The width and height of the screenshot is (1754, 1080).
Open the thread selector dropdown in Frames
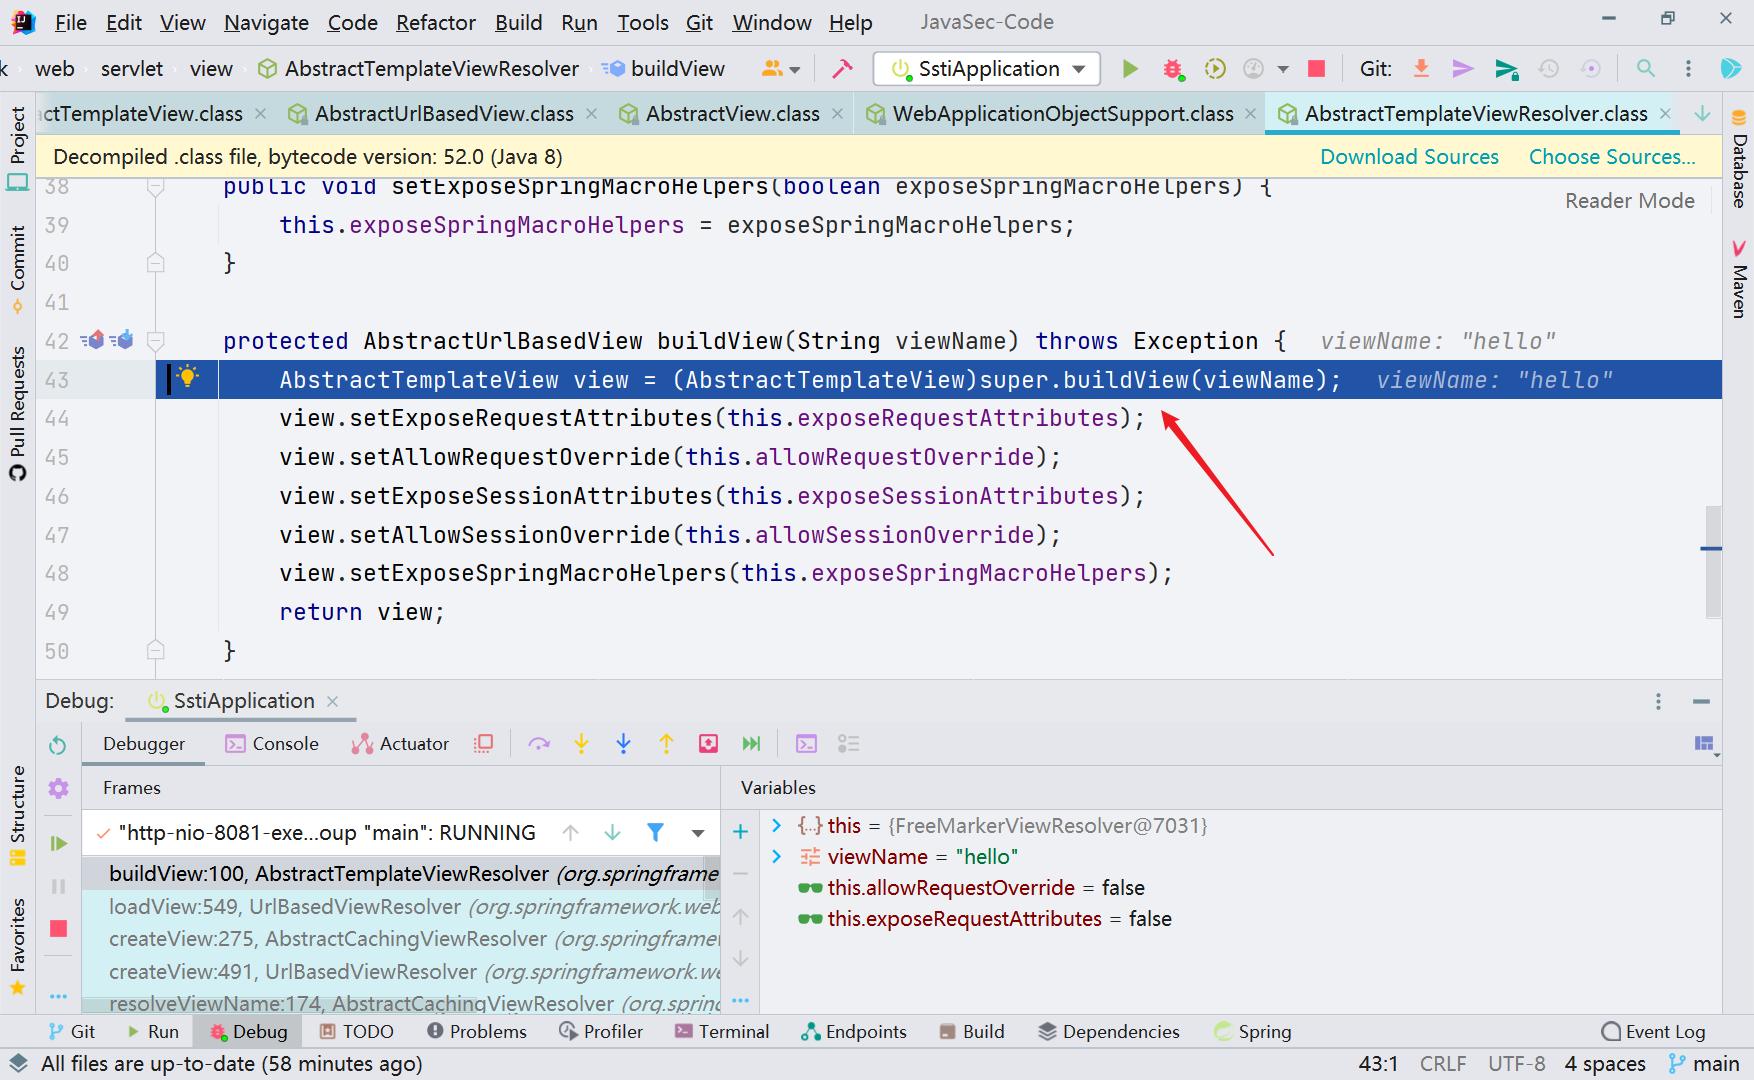[x=697, y=831]
